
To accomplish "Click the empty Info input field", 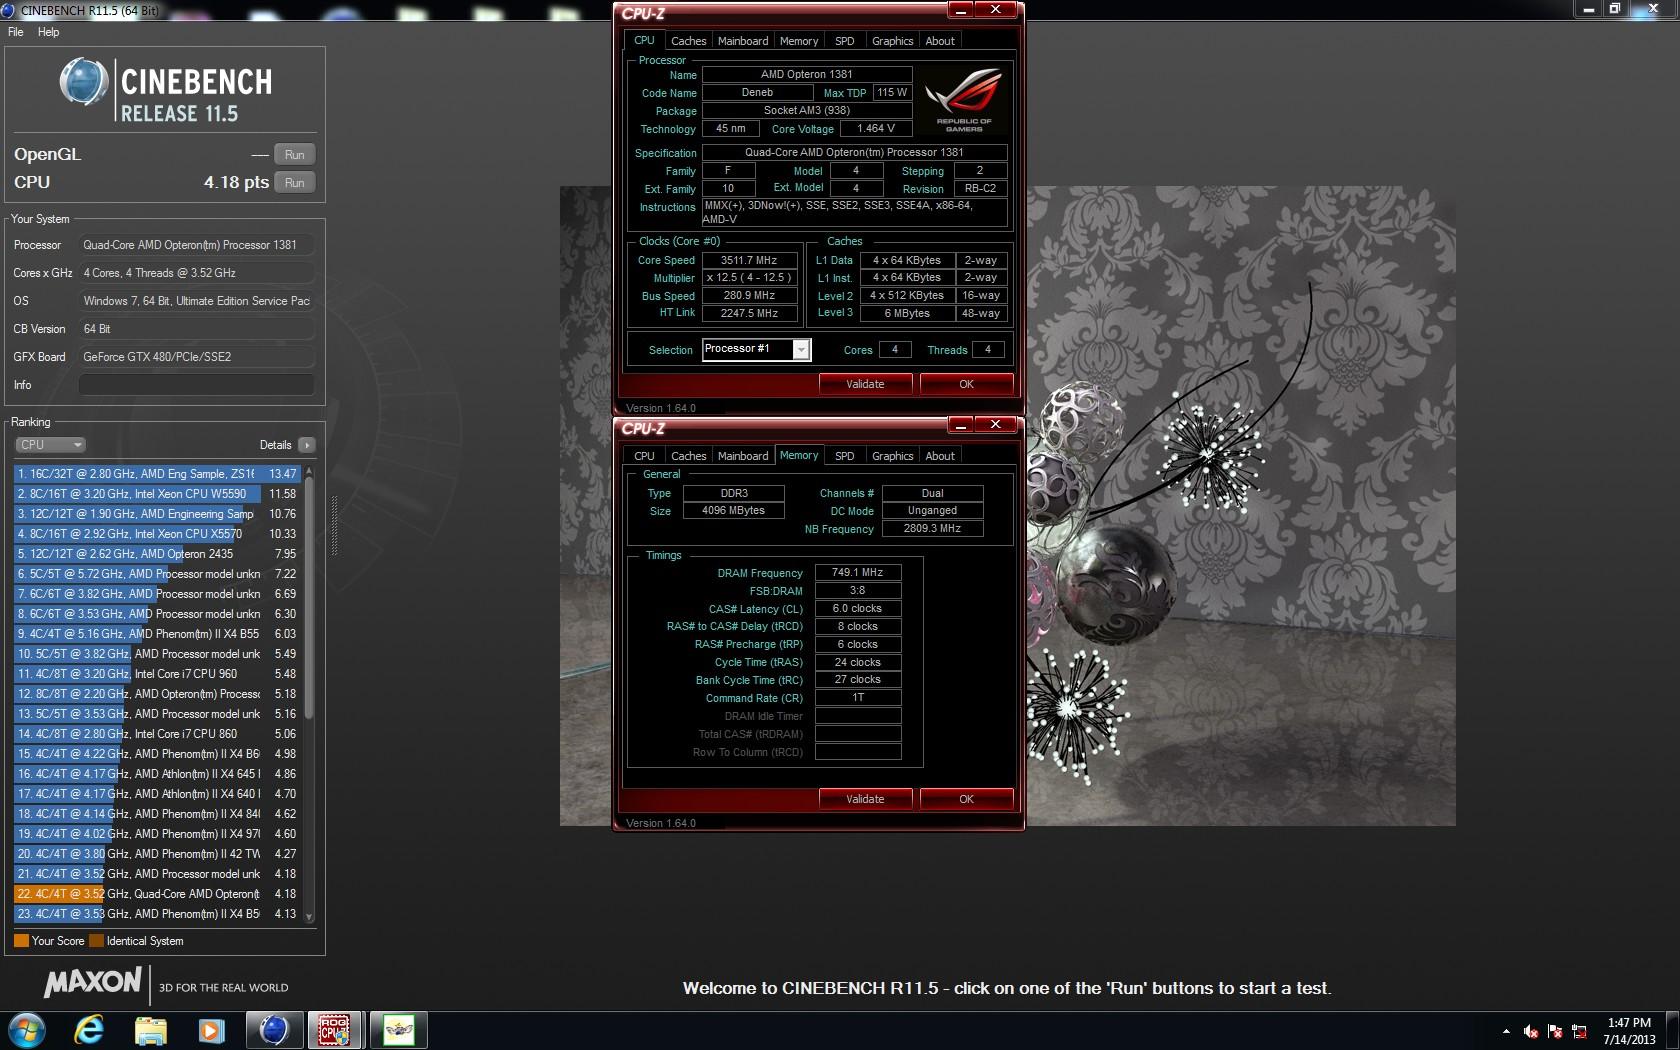I will [x=196, y=385].
